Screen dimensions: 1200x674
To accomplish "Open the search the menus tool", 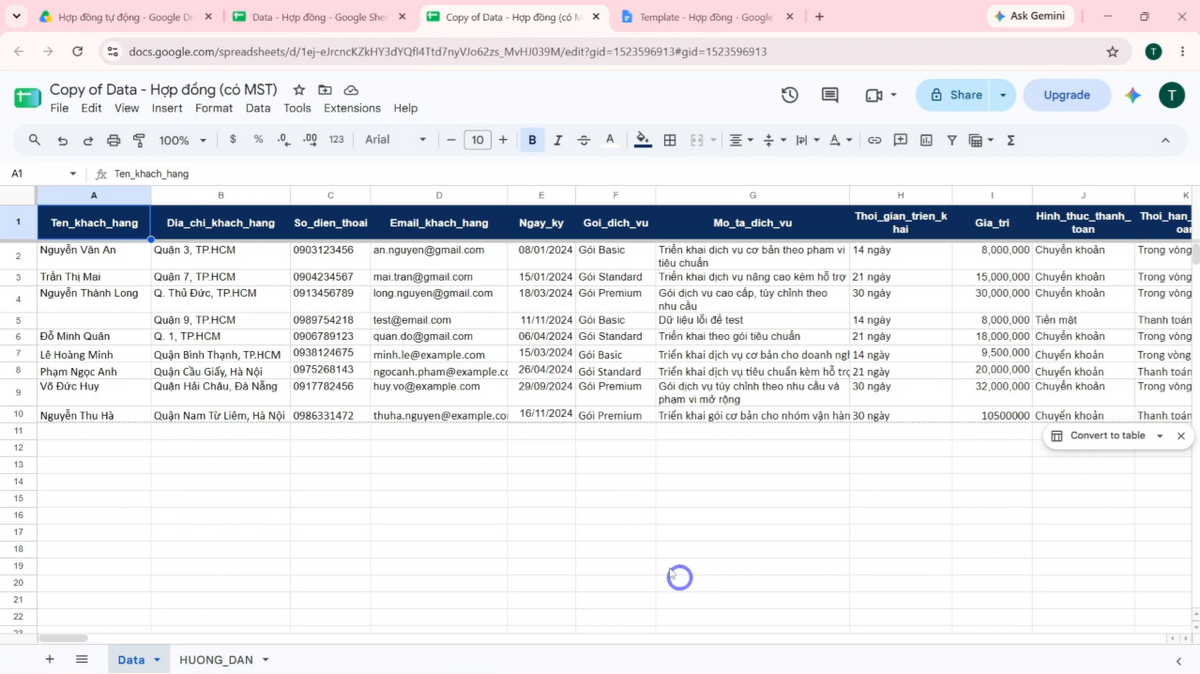I will (x=35, y=140).
